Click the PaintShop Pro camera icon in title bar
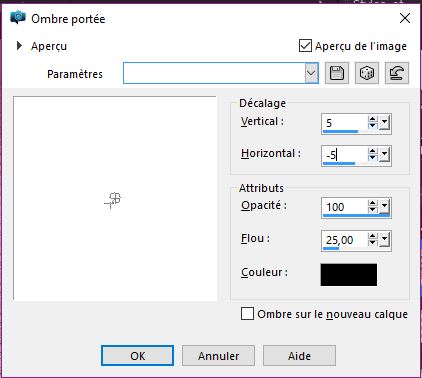The image size is (422, 378). click(x=18, y=17)
